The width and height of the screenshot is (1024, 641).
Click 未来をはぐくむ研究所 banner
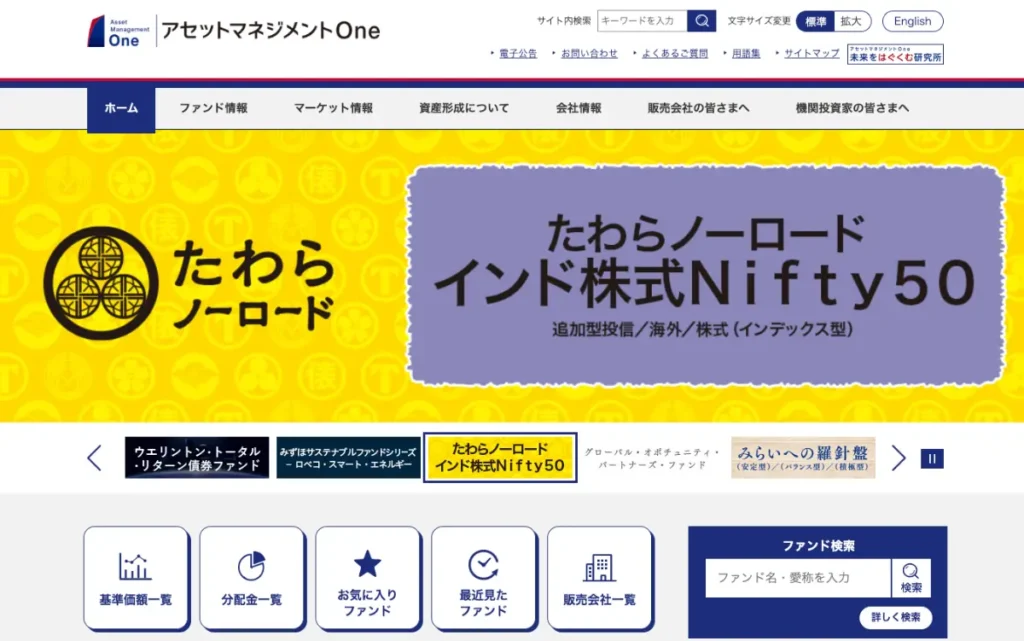tap(895, 54)
